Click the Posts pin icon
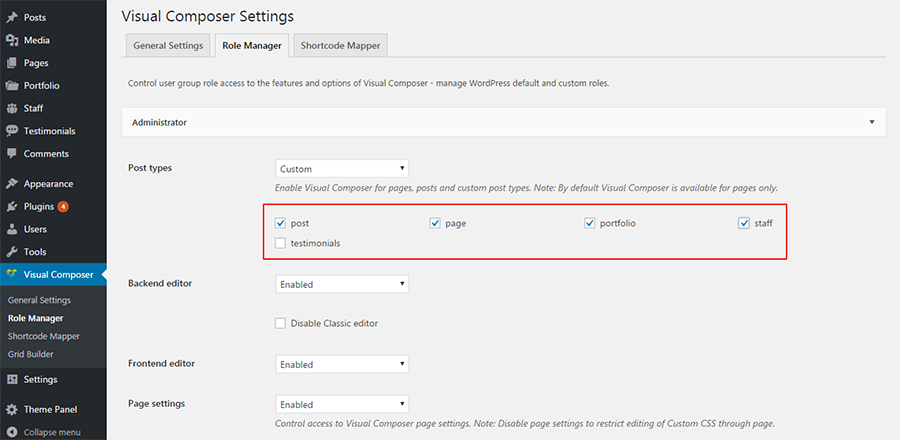Viewport: 900px width, 440px height. click(11, 18)
